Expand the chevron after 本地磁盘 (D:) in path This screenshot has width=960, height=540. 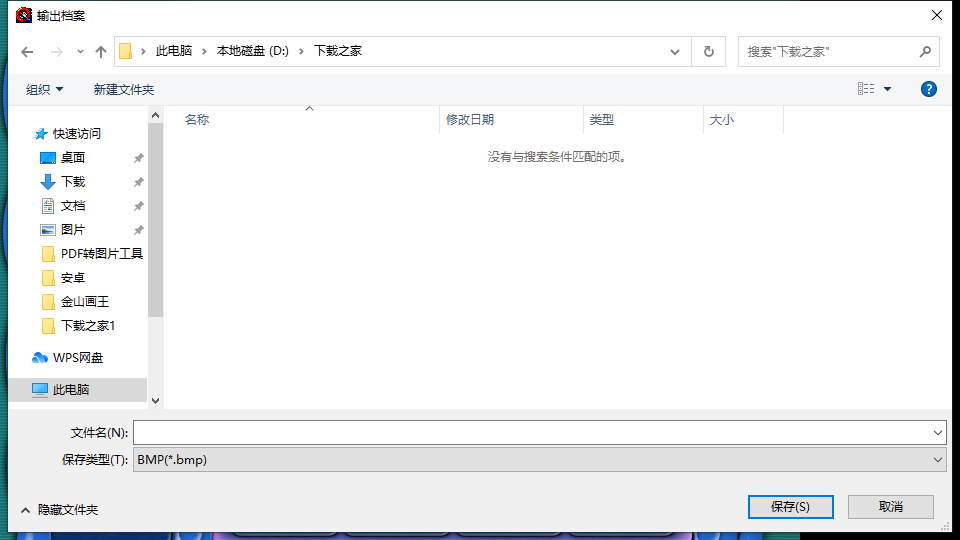click(301, 51)
